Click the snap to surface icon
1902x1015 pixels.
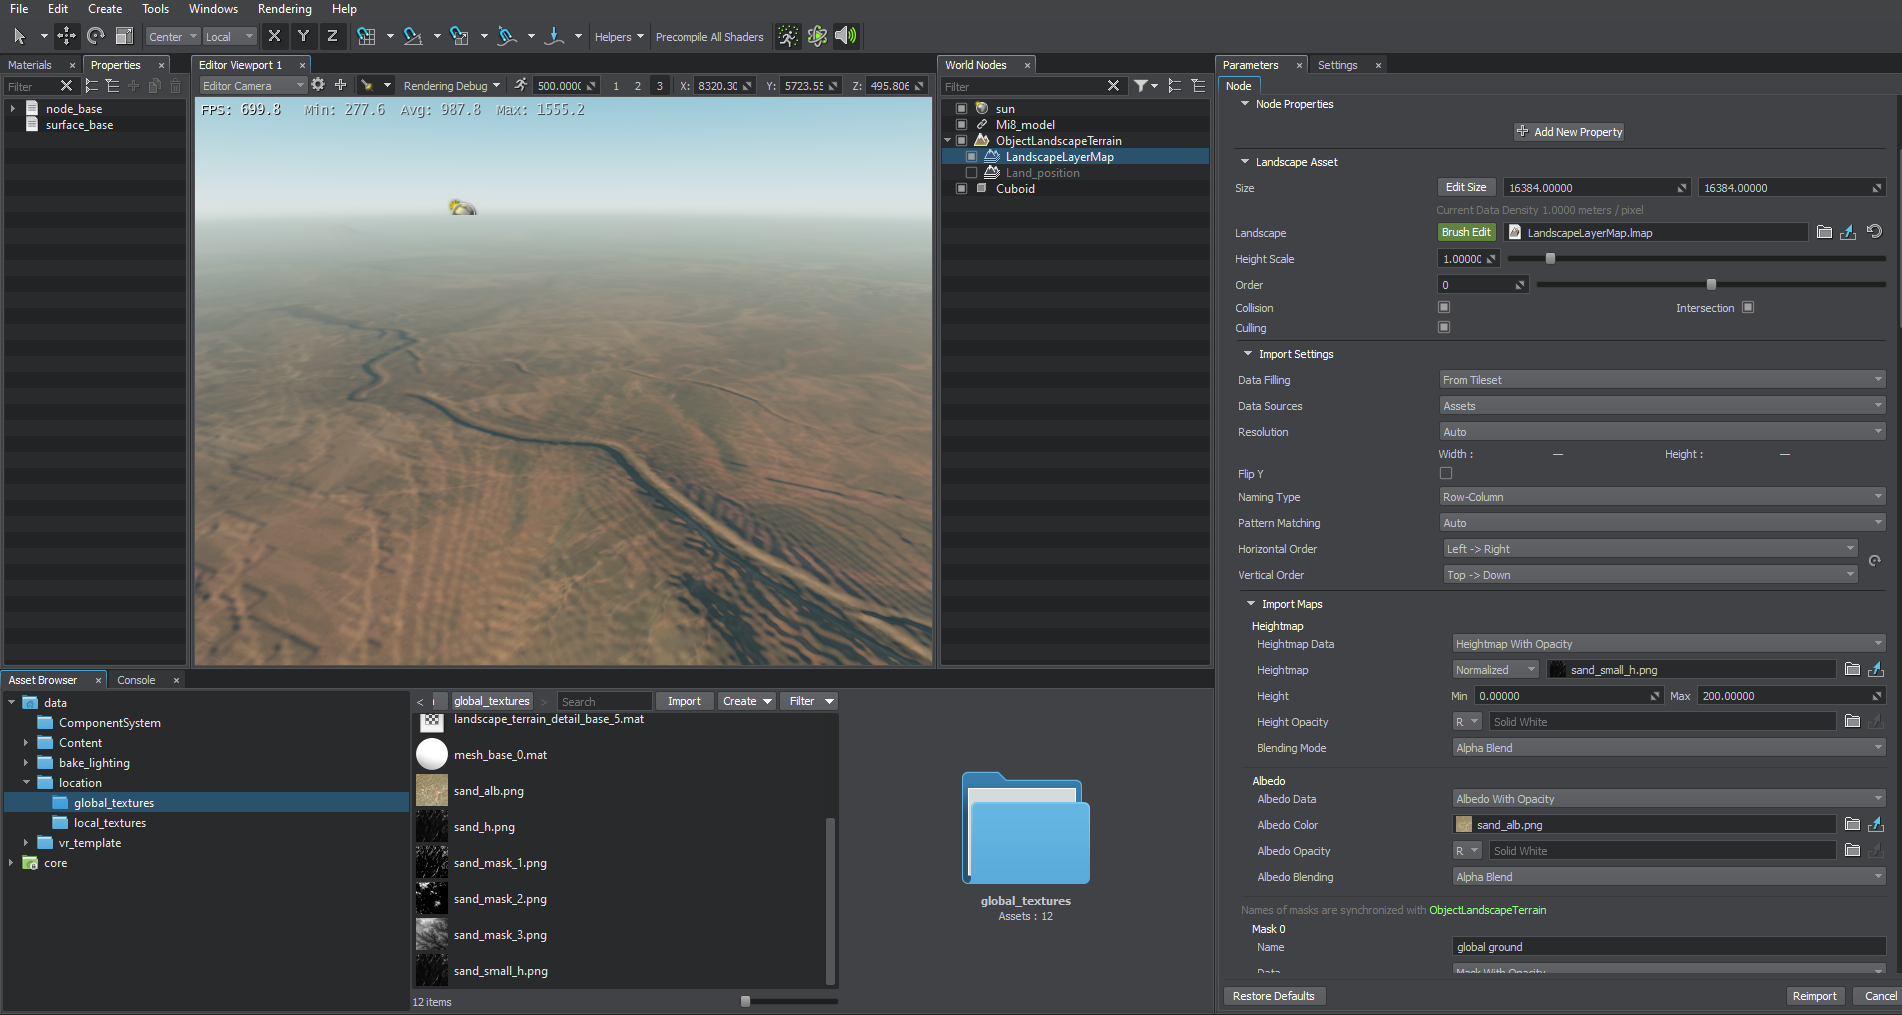pos(507,36)
